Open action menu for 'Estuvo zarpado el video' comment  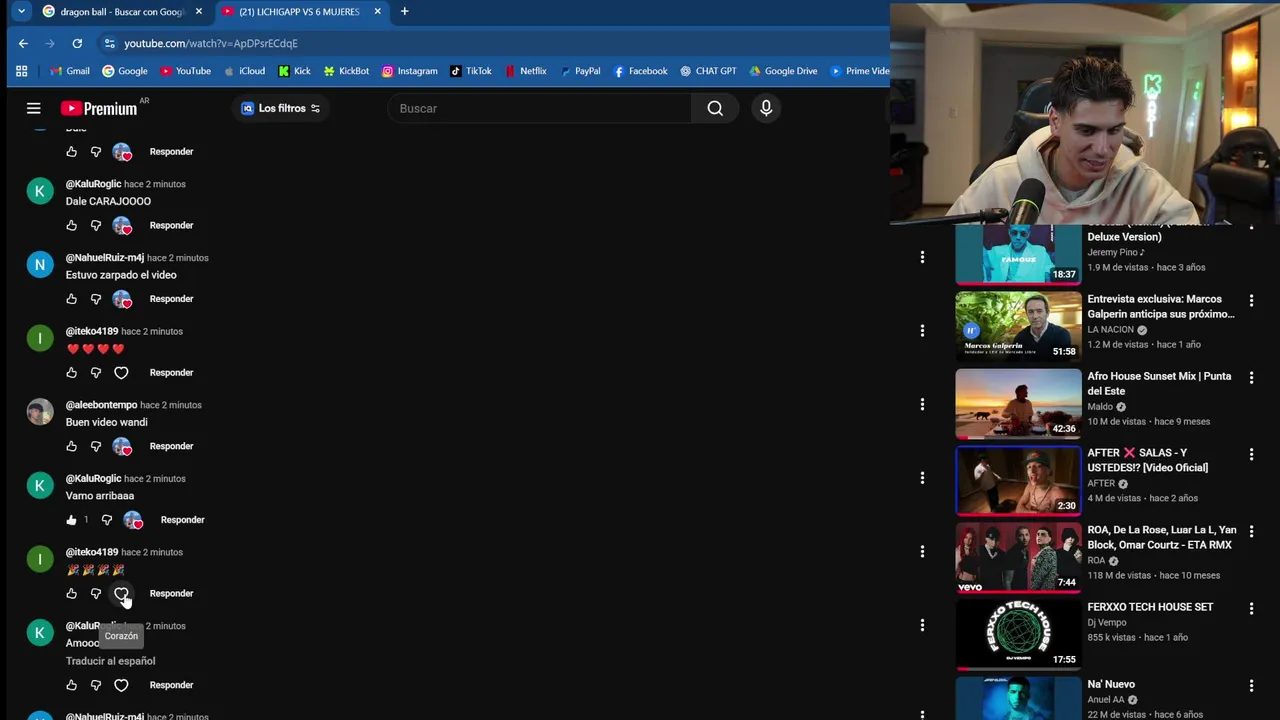(x=922, y=257)
